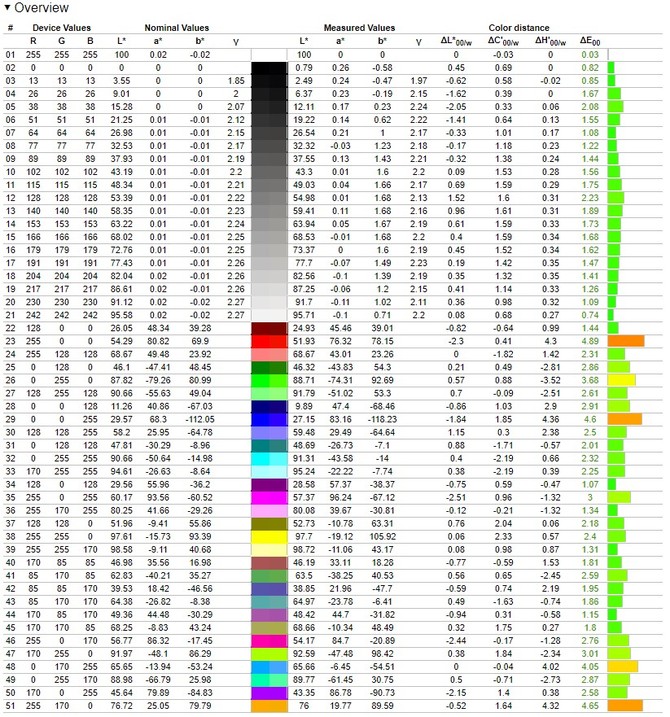Click nominal gamma 1.85 in row 03
The width and height of the screenshot is (670, 717).
click(236, 81)
